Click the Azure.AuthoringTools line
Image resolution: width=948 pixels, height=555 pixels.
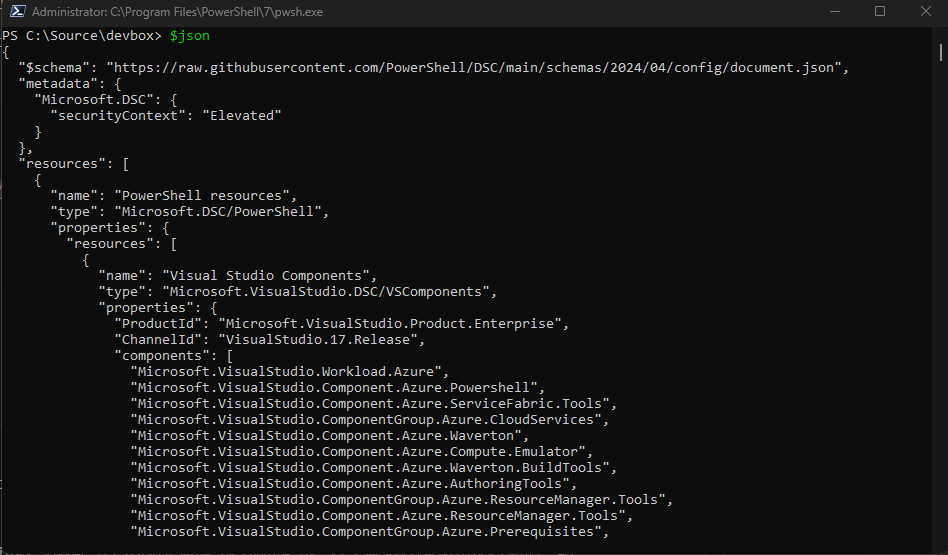[x=354, y=484]
